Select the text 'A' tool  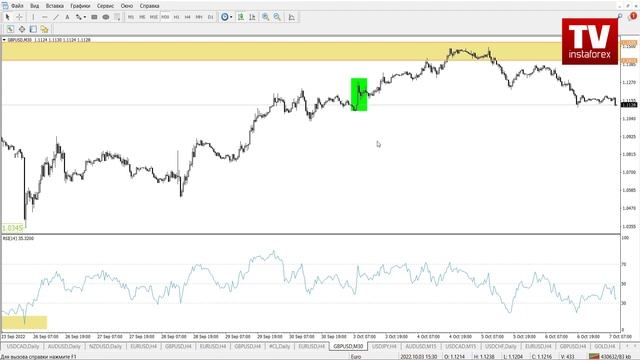click(x=67, y=17)
